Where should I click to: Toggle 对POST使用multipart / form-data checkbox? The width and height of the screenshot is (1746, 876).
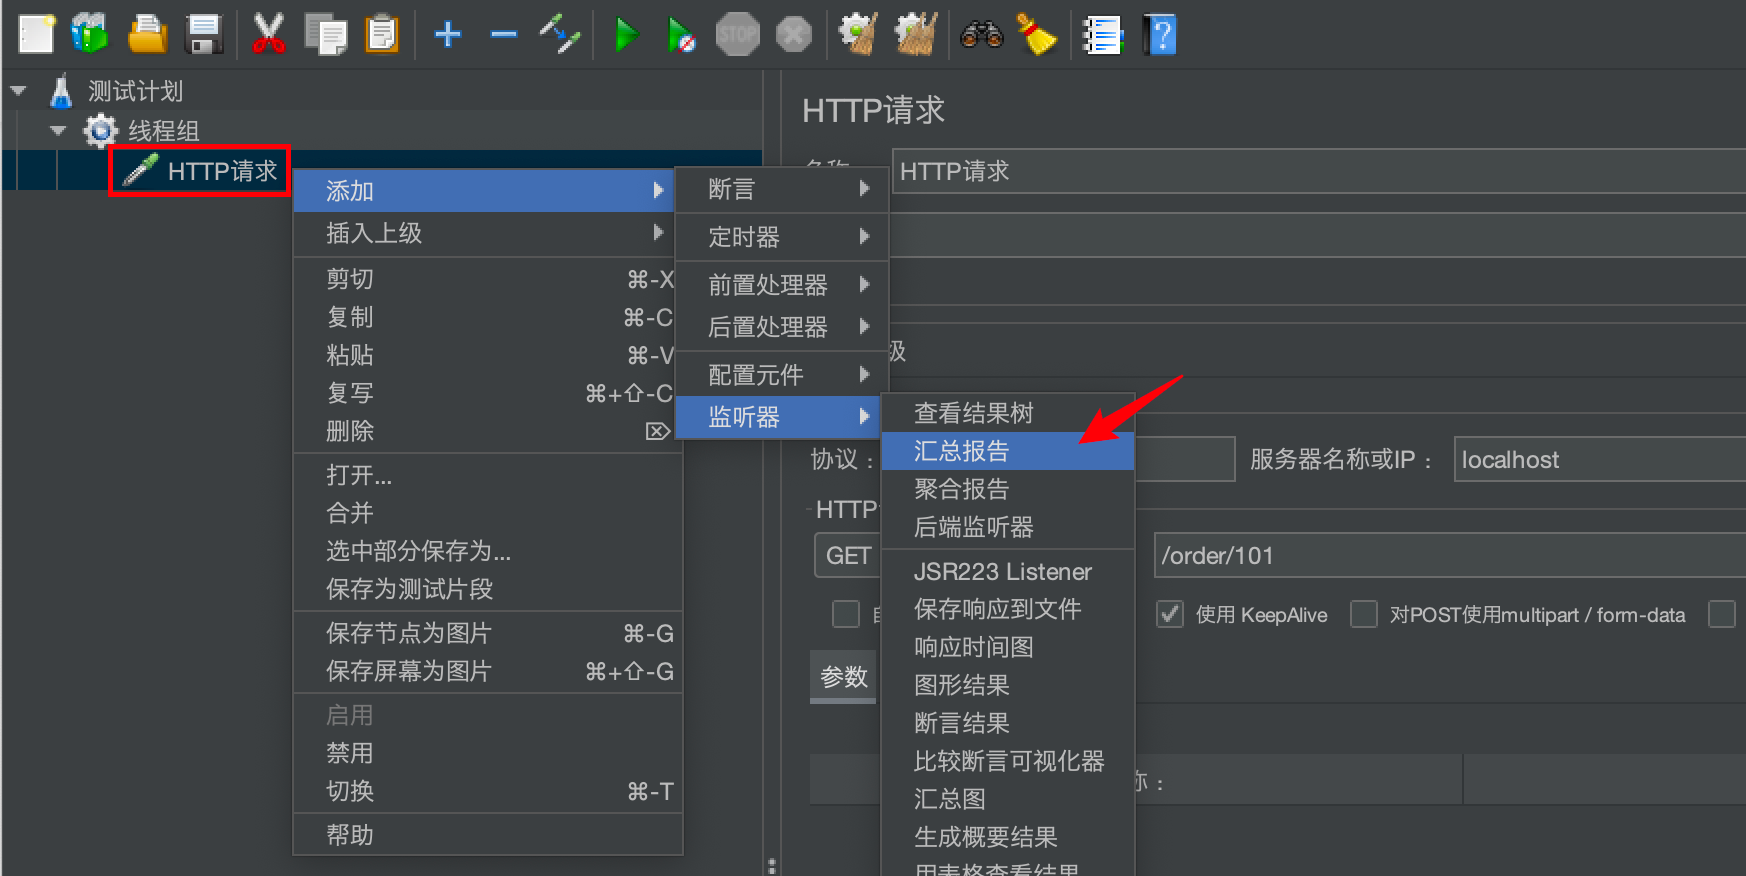(x=1364, y=614)
